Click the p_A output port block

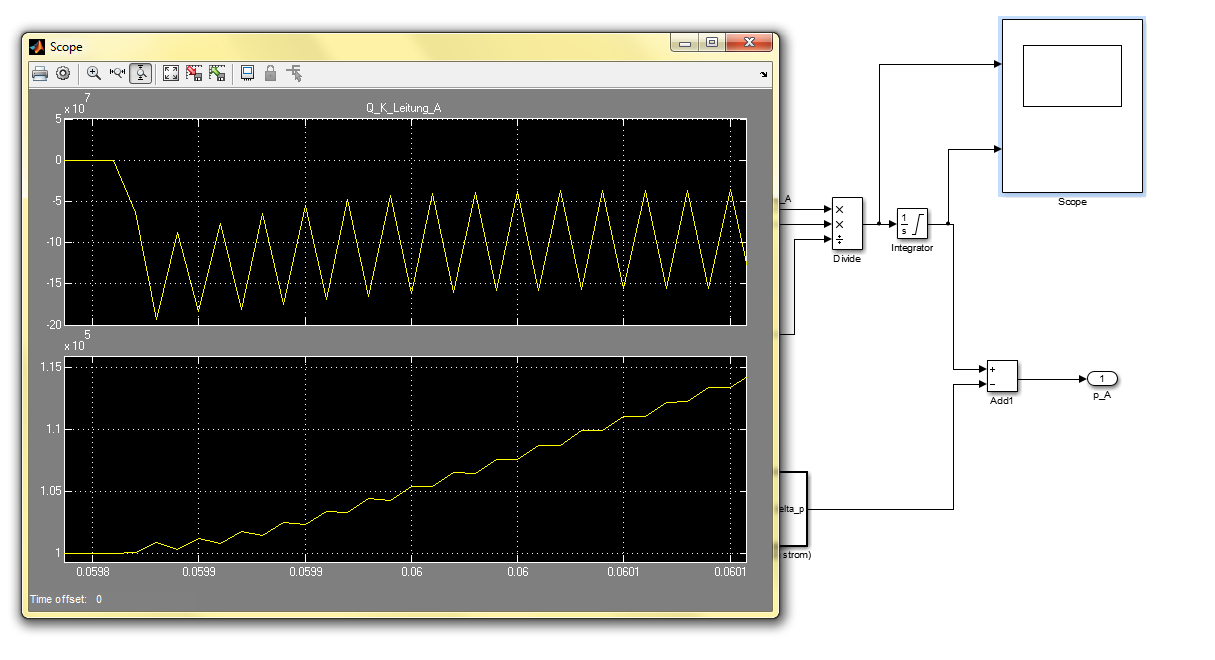coord(1101,378)
